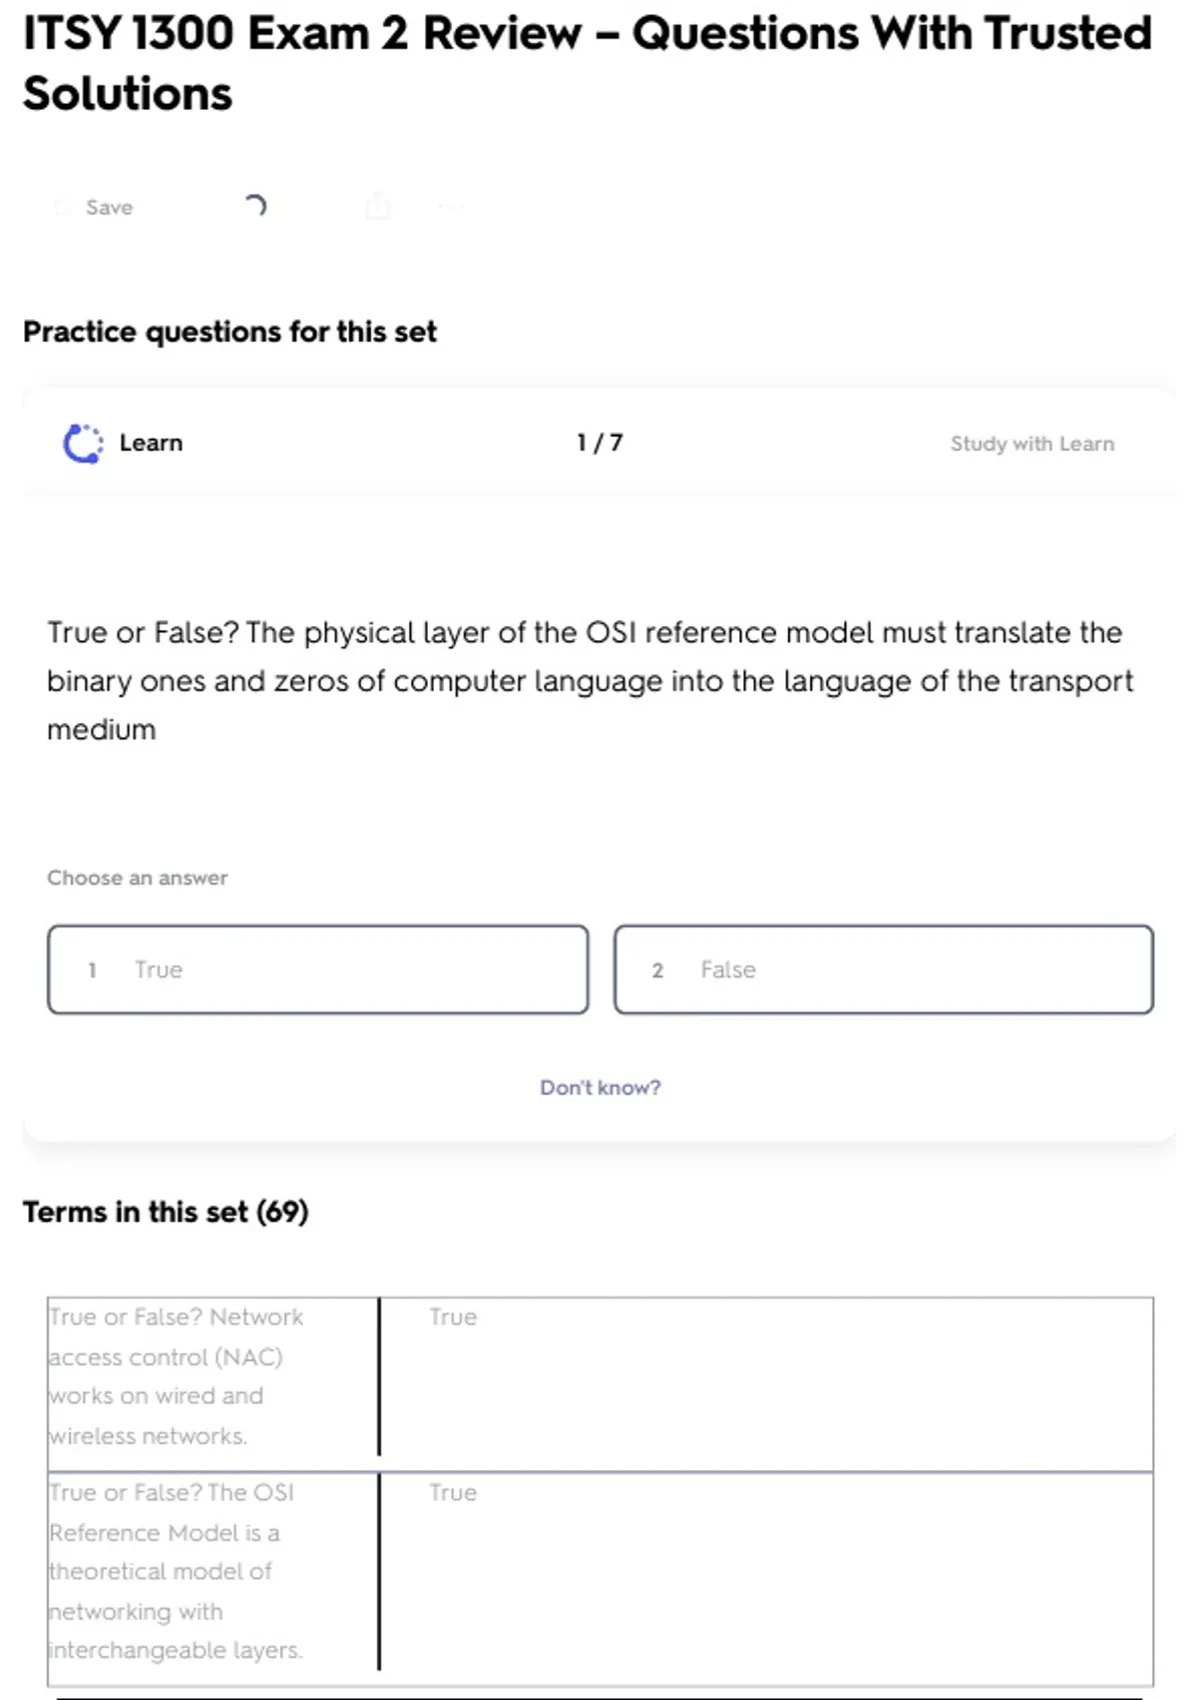This screenshot has height=1700, width=1200.
Task: Click the OSI Reference Model term card
Action: tap(176, 1570)
